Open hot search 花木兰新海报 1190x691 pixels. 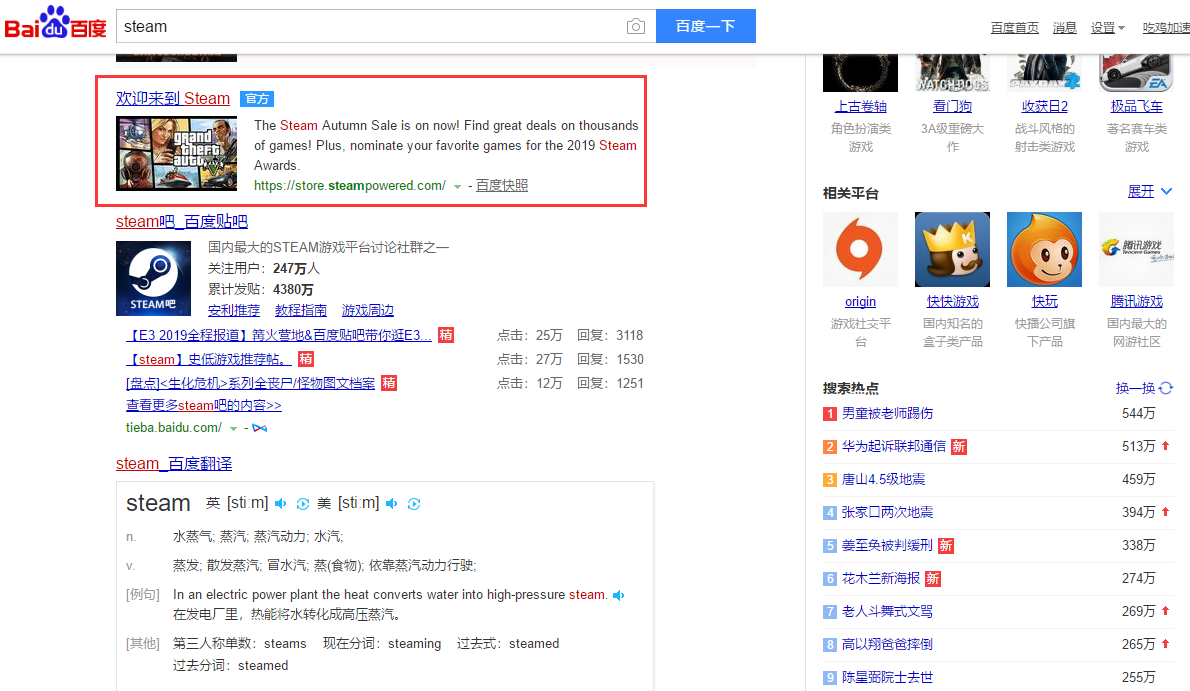pyautogui.click(x=880, y=579)
